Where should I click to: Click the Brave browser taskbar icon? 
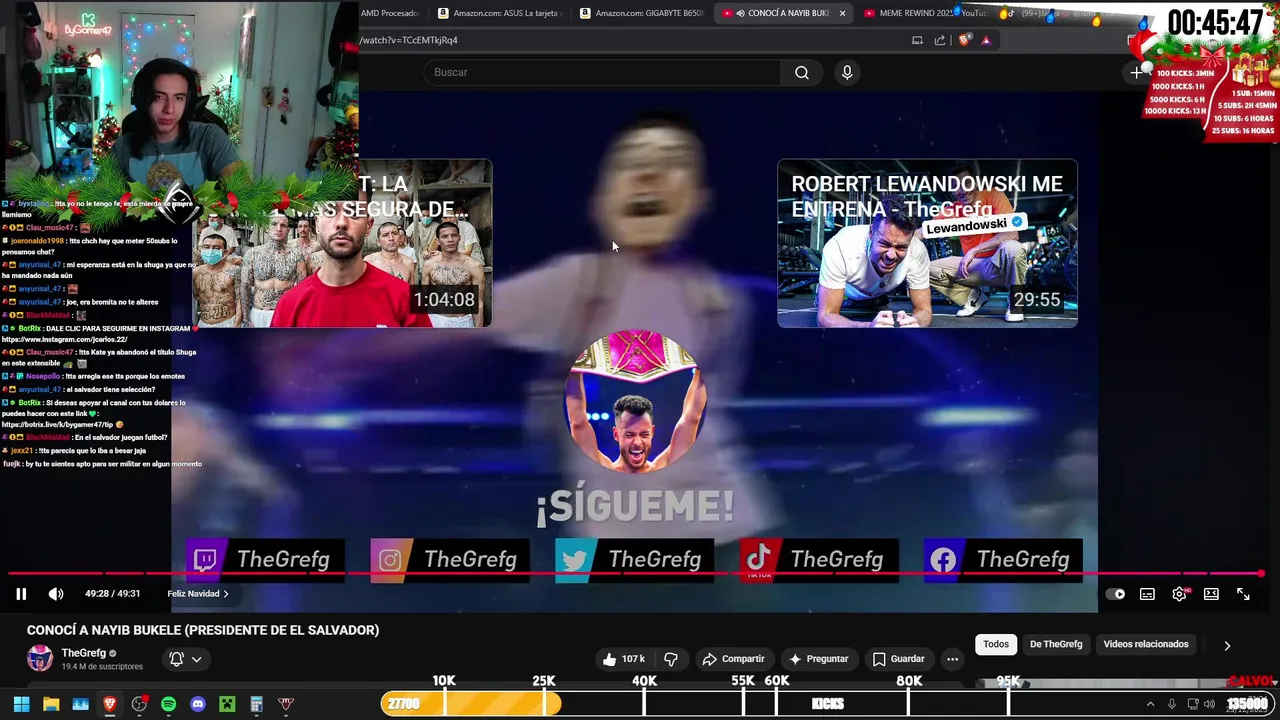tap(110, 704)
